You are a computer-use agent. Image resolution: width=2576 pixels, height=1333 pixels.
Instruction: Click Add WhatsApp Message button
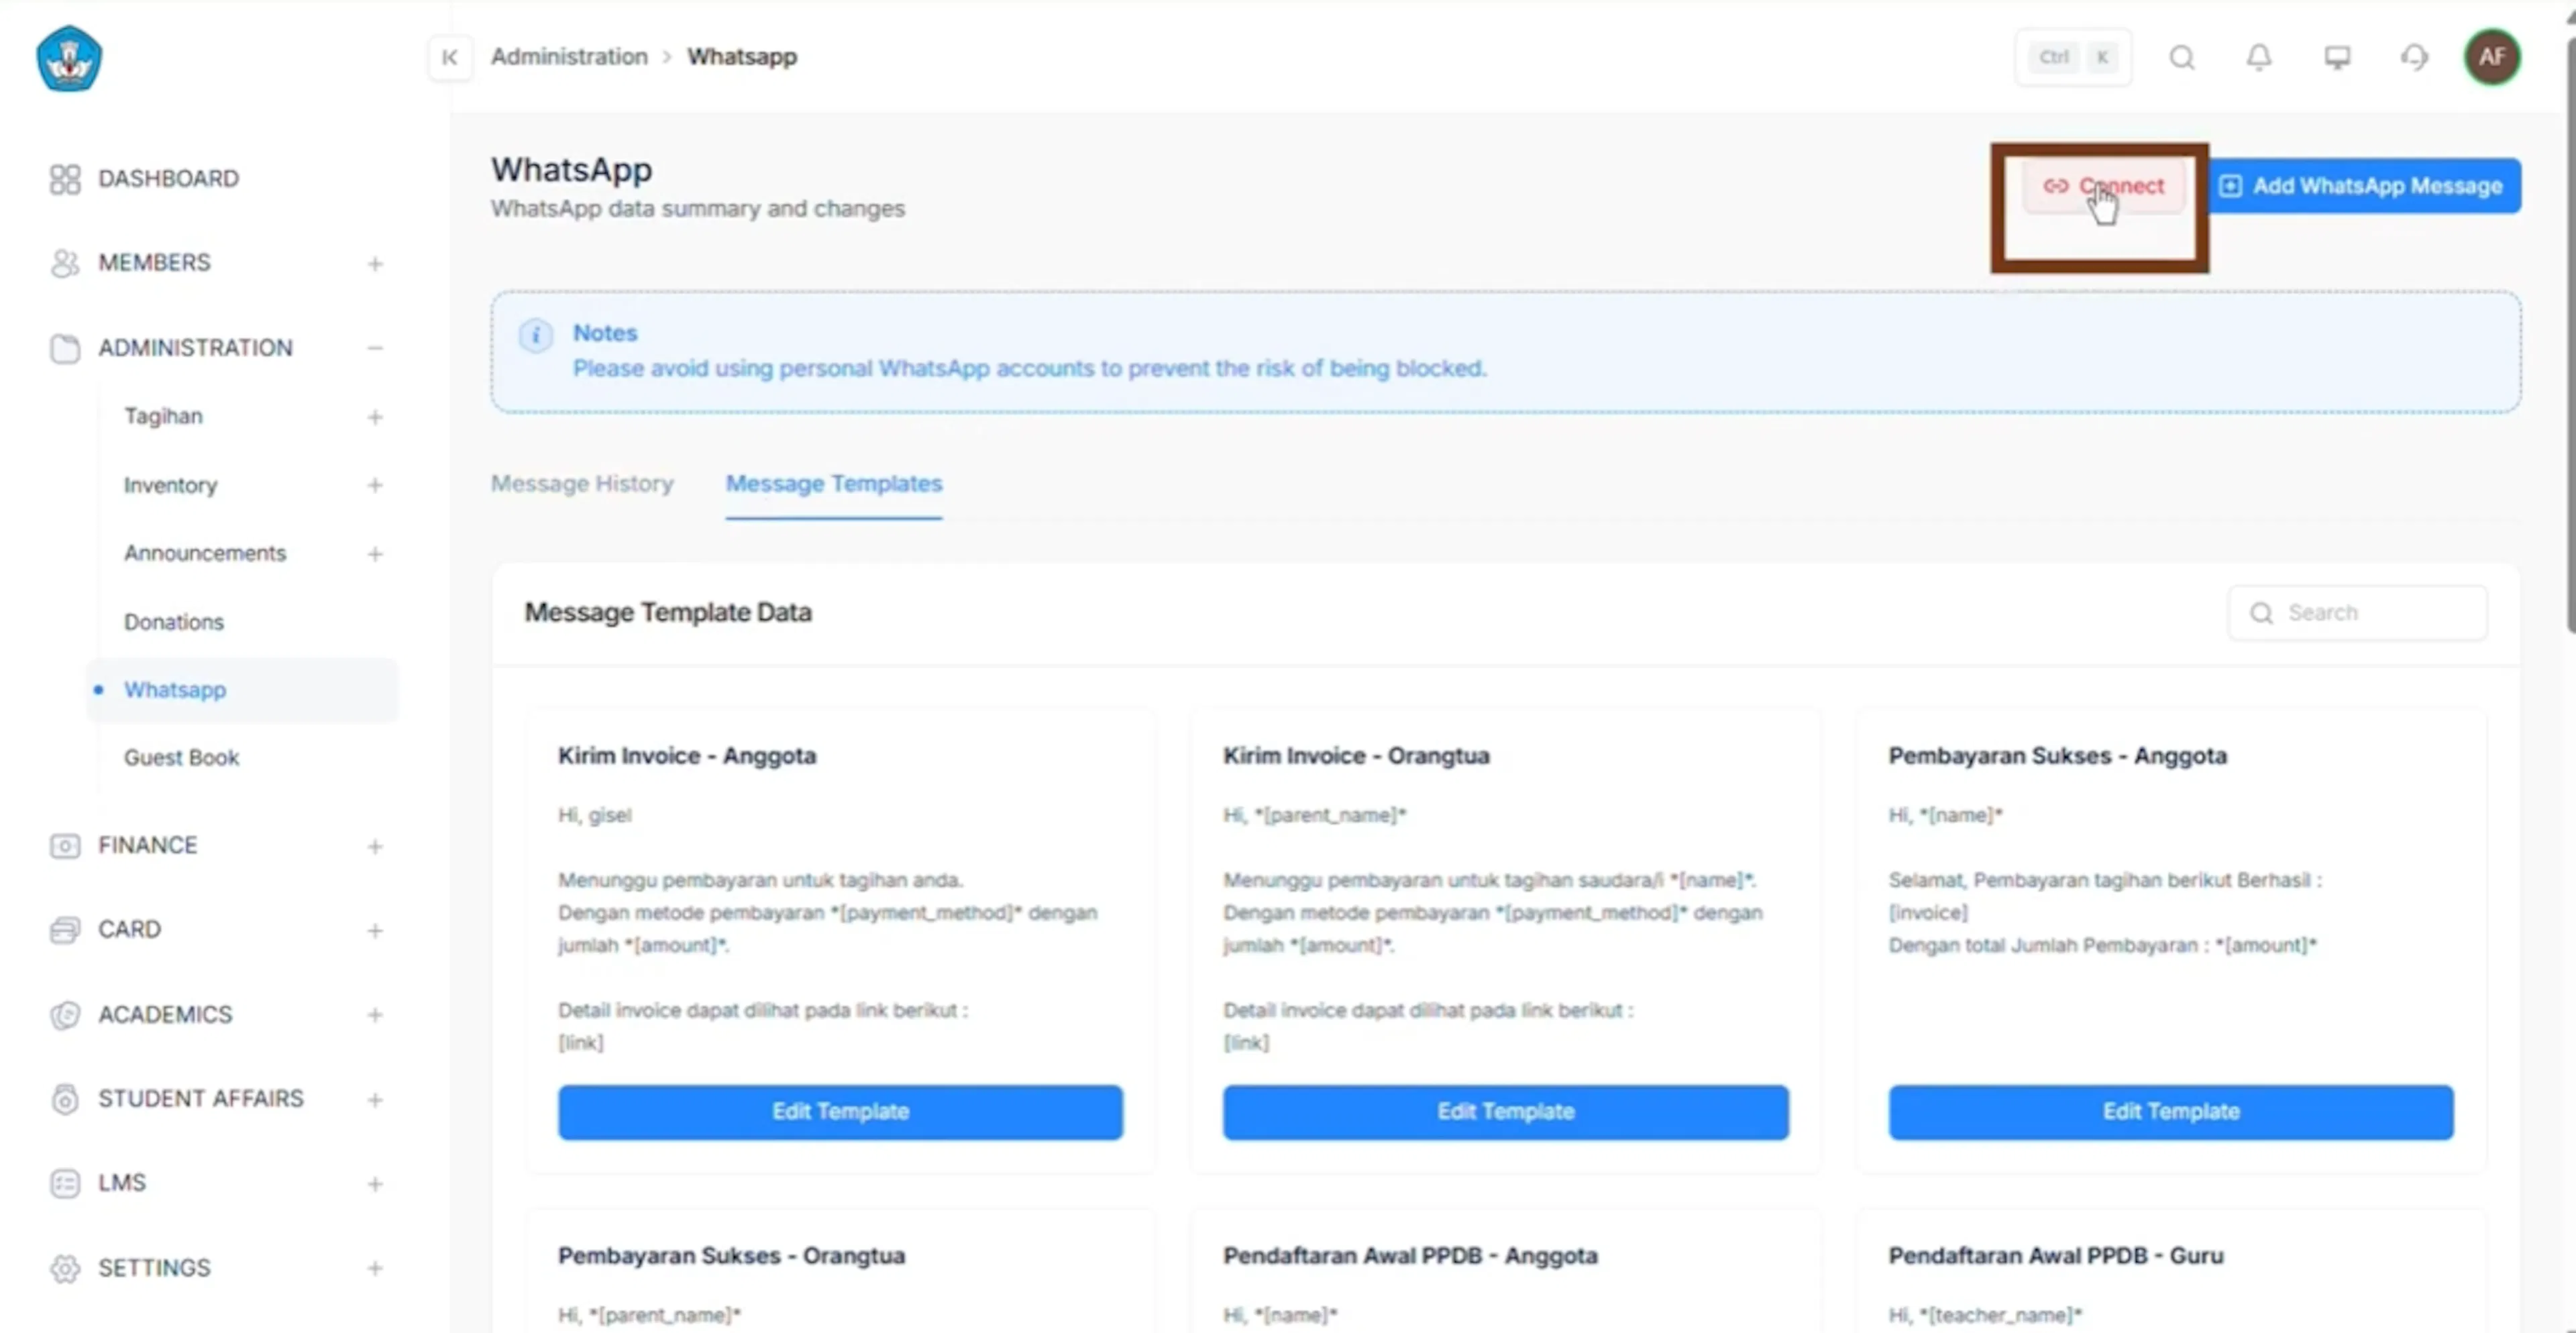[2364, 186]
